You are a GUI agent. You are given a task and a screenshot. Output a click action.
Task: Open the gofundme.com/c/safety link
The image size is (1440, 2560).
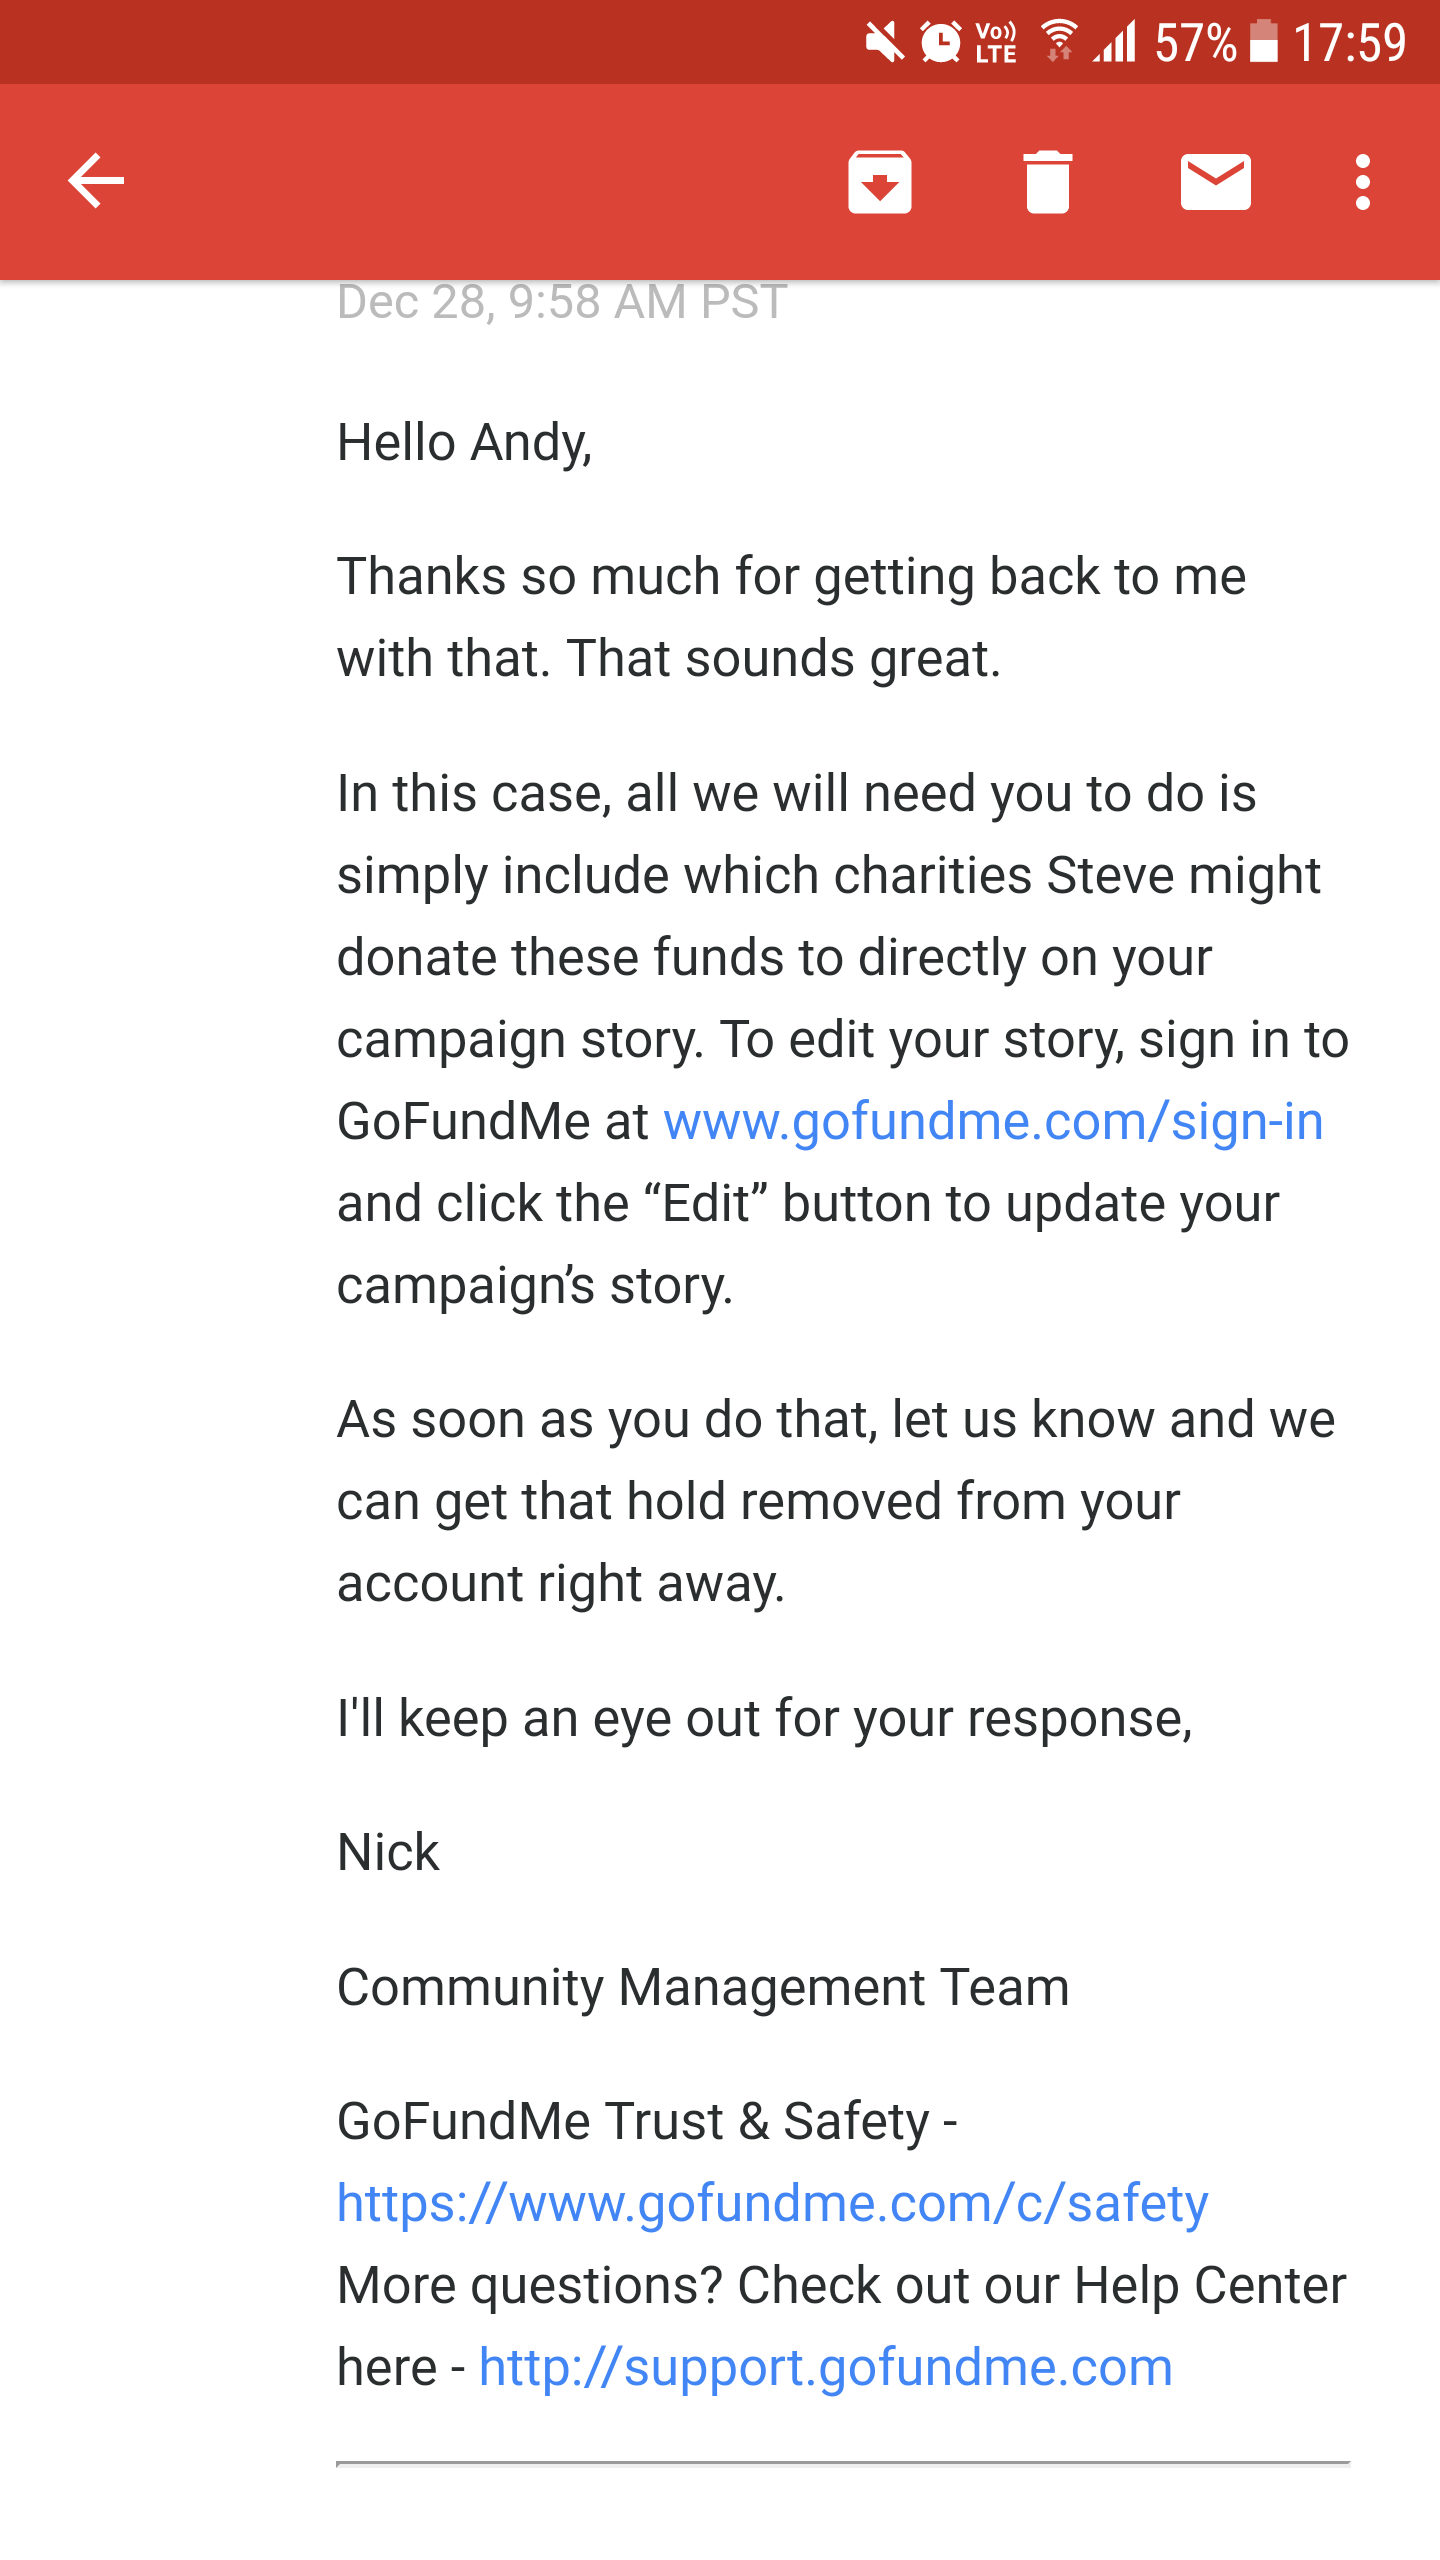[x=772, y=2203]
